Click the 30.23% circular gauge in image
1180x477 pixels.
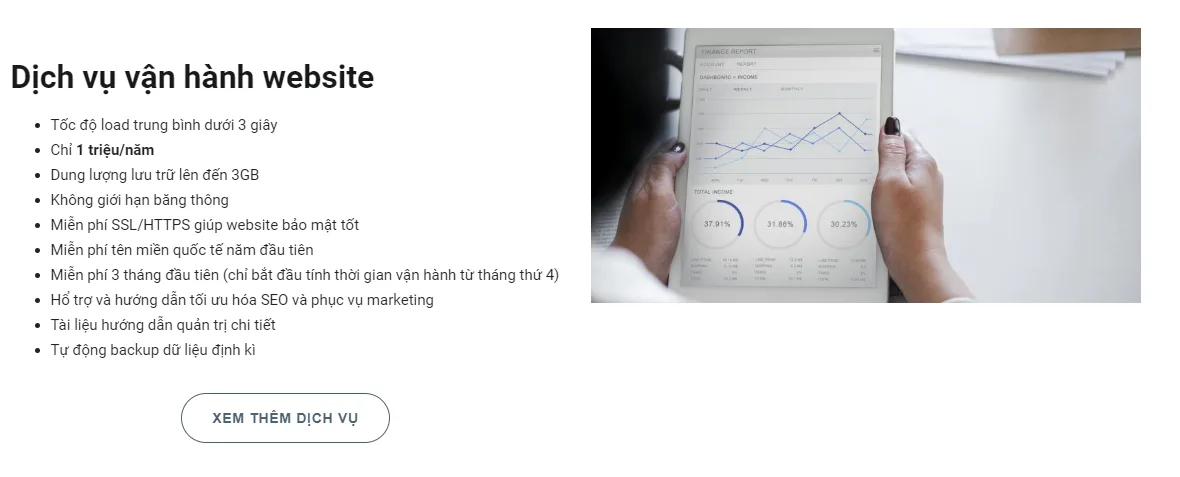(844, 224)
